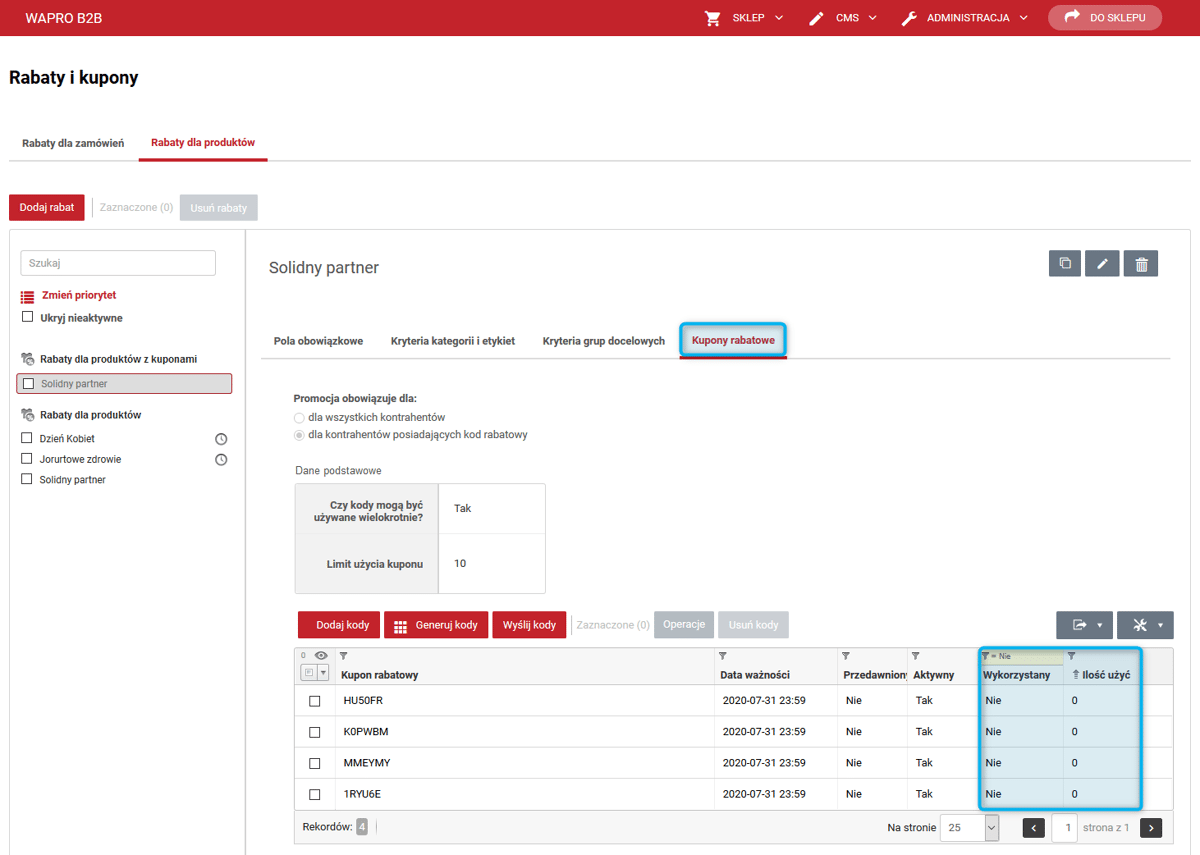Check the last Solidny partner checkbox under Rabaty dla produktów
Screen dimensions: 1200x855
coord(28,479)
